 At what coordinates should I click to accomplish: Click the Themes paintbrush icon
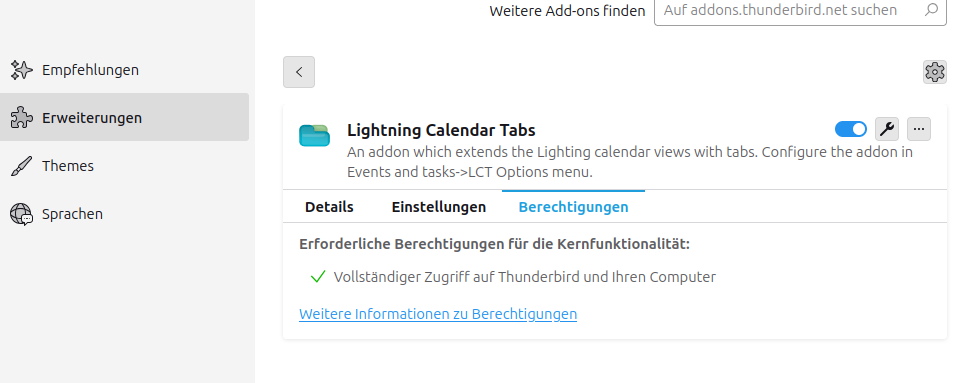[21, 165]
